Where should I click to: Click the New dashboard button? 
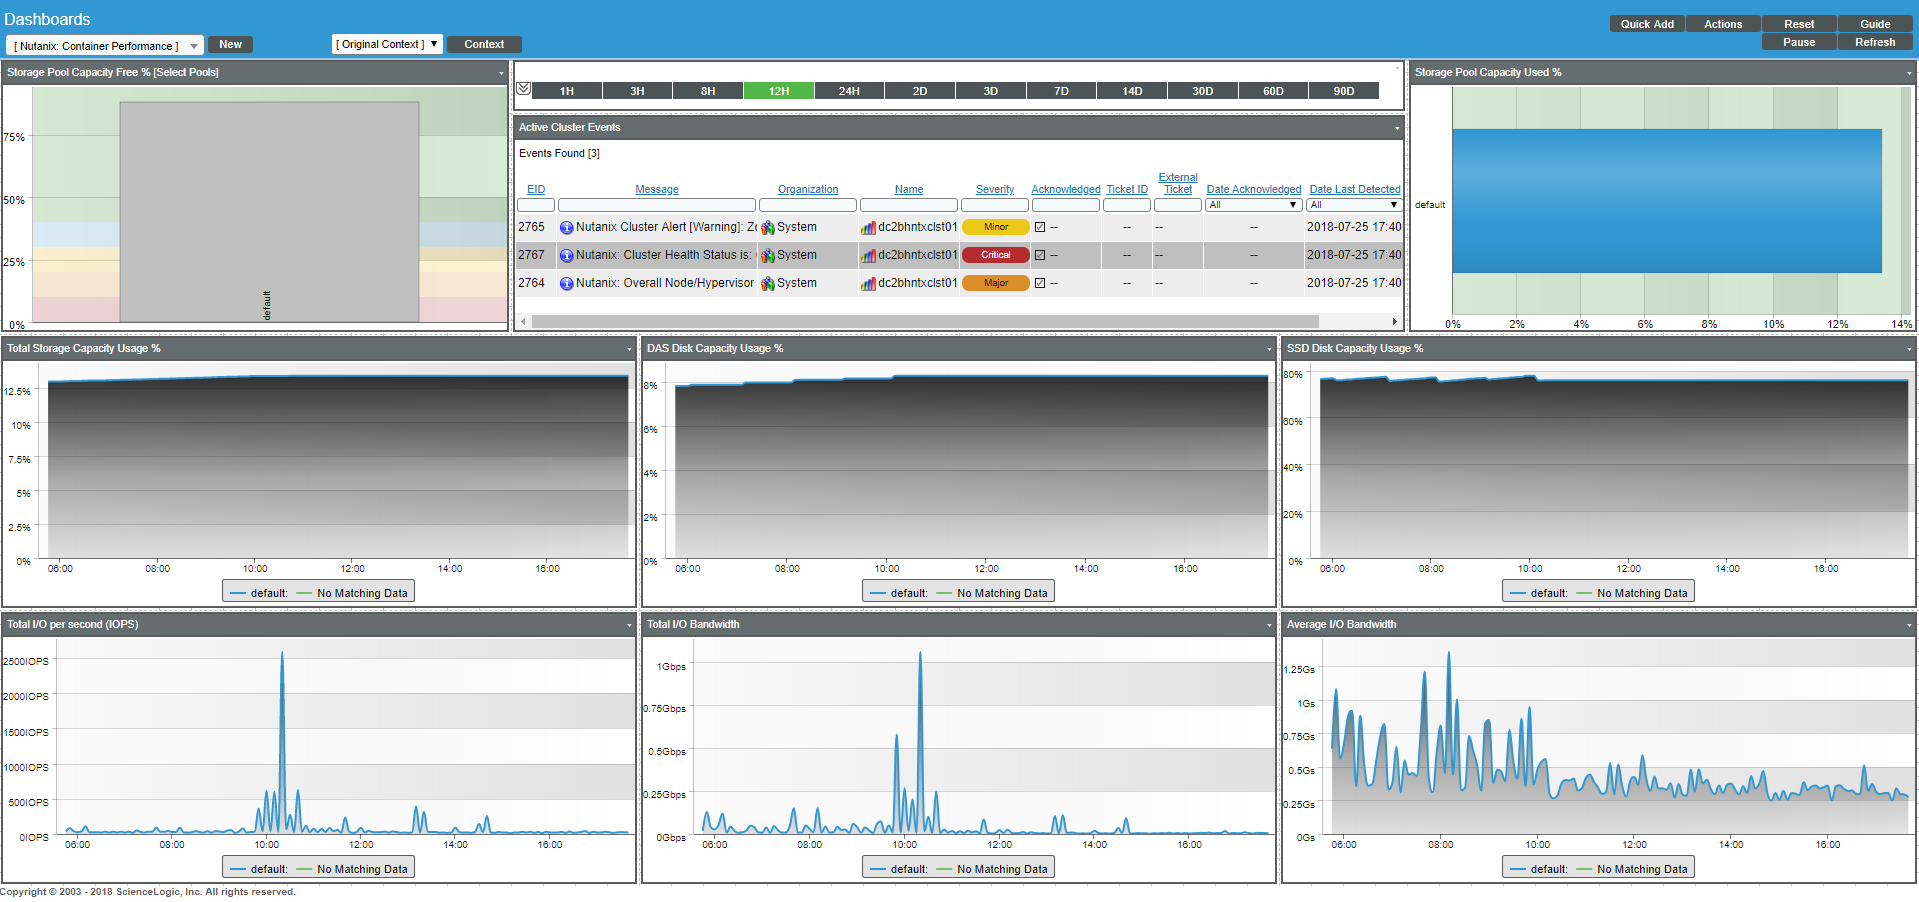[230, 44]
